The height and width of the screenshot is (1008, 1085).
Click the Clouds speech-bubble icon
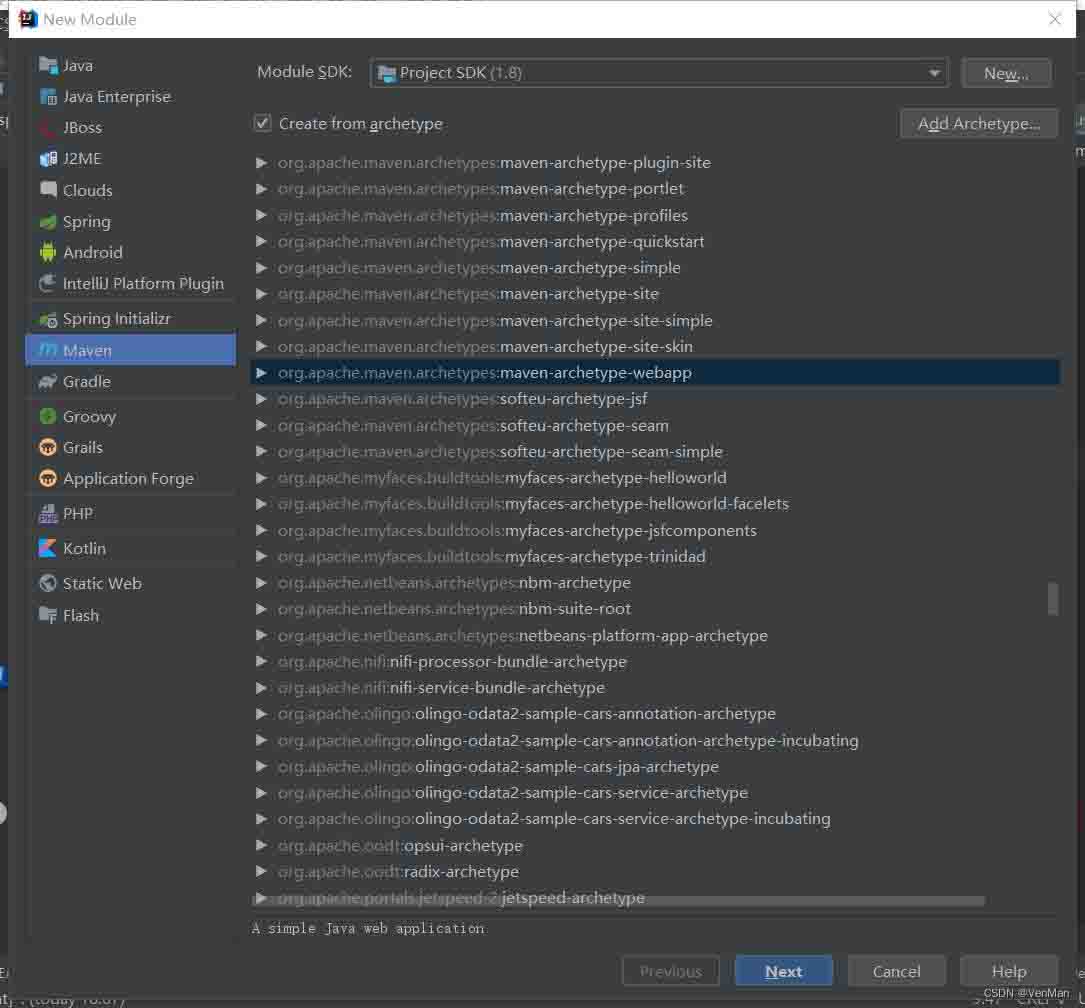pos(48,190)
